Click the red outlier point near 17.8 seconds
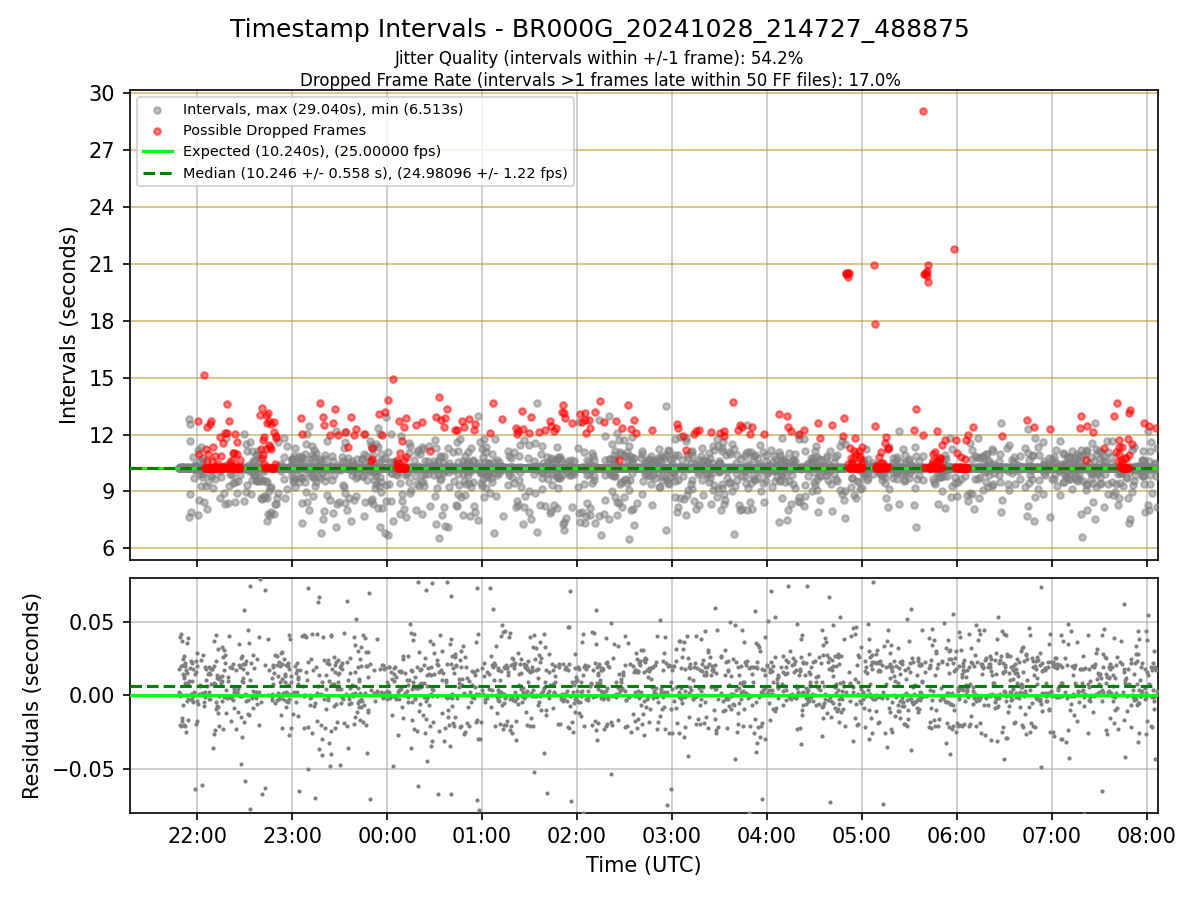1200x900 pixels. click(875, 324)
